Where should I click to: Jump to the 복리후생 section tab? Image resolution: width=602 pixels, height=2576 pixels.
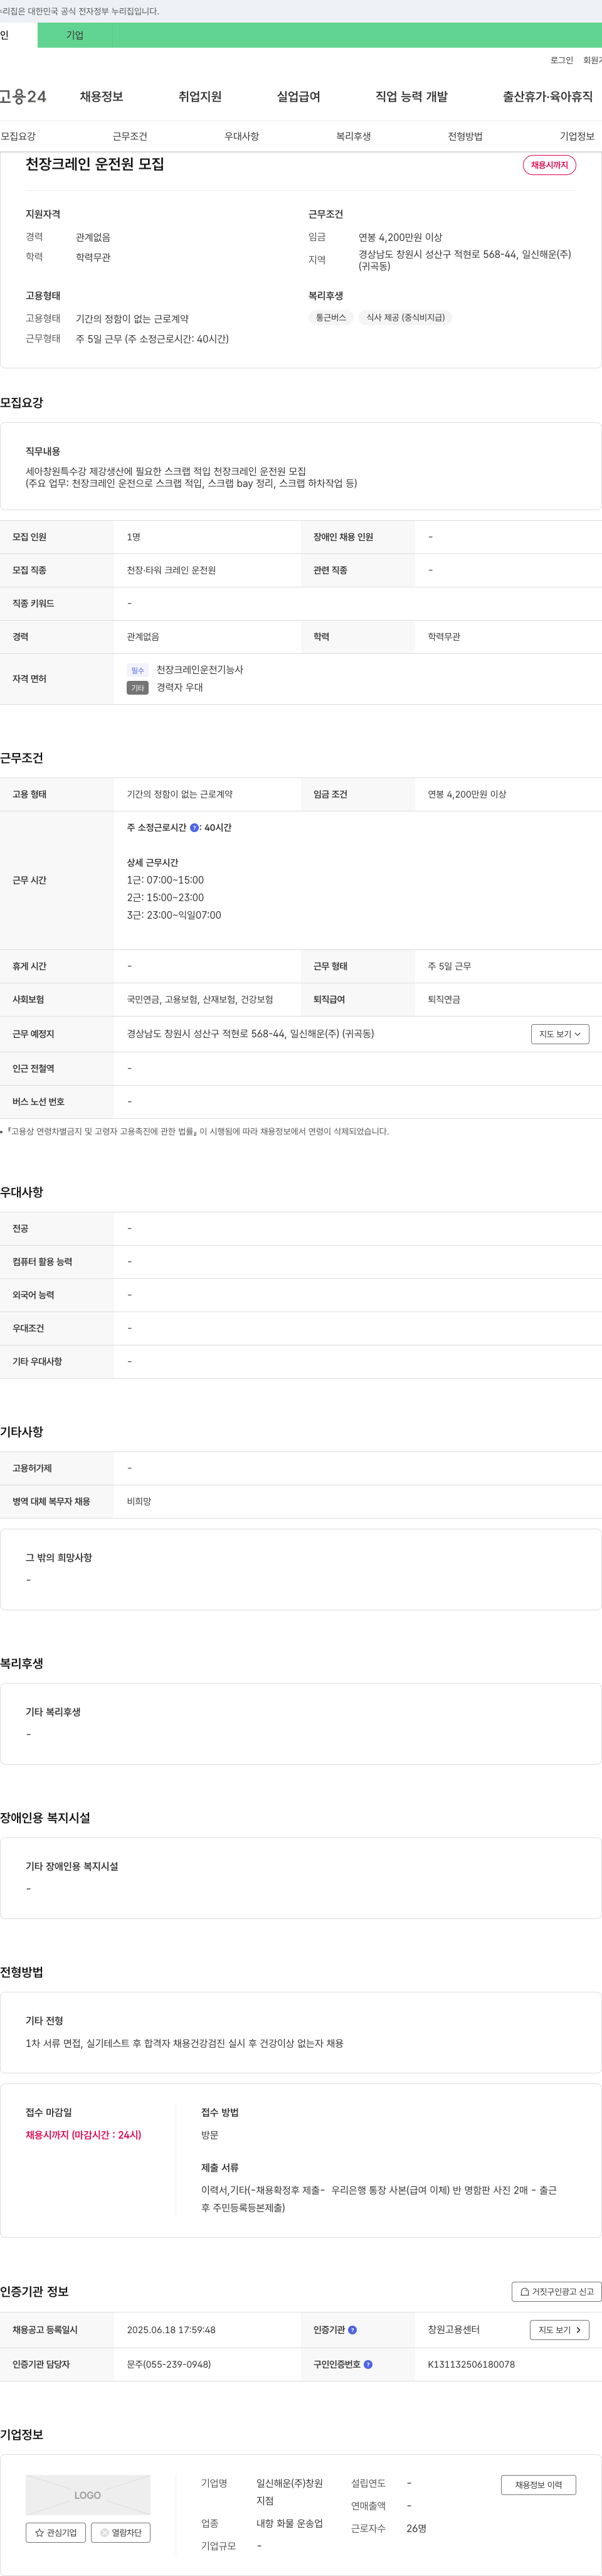click(x=353, y=136)
